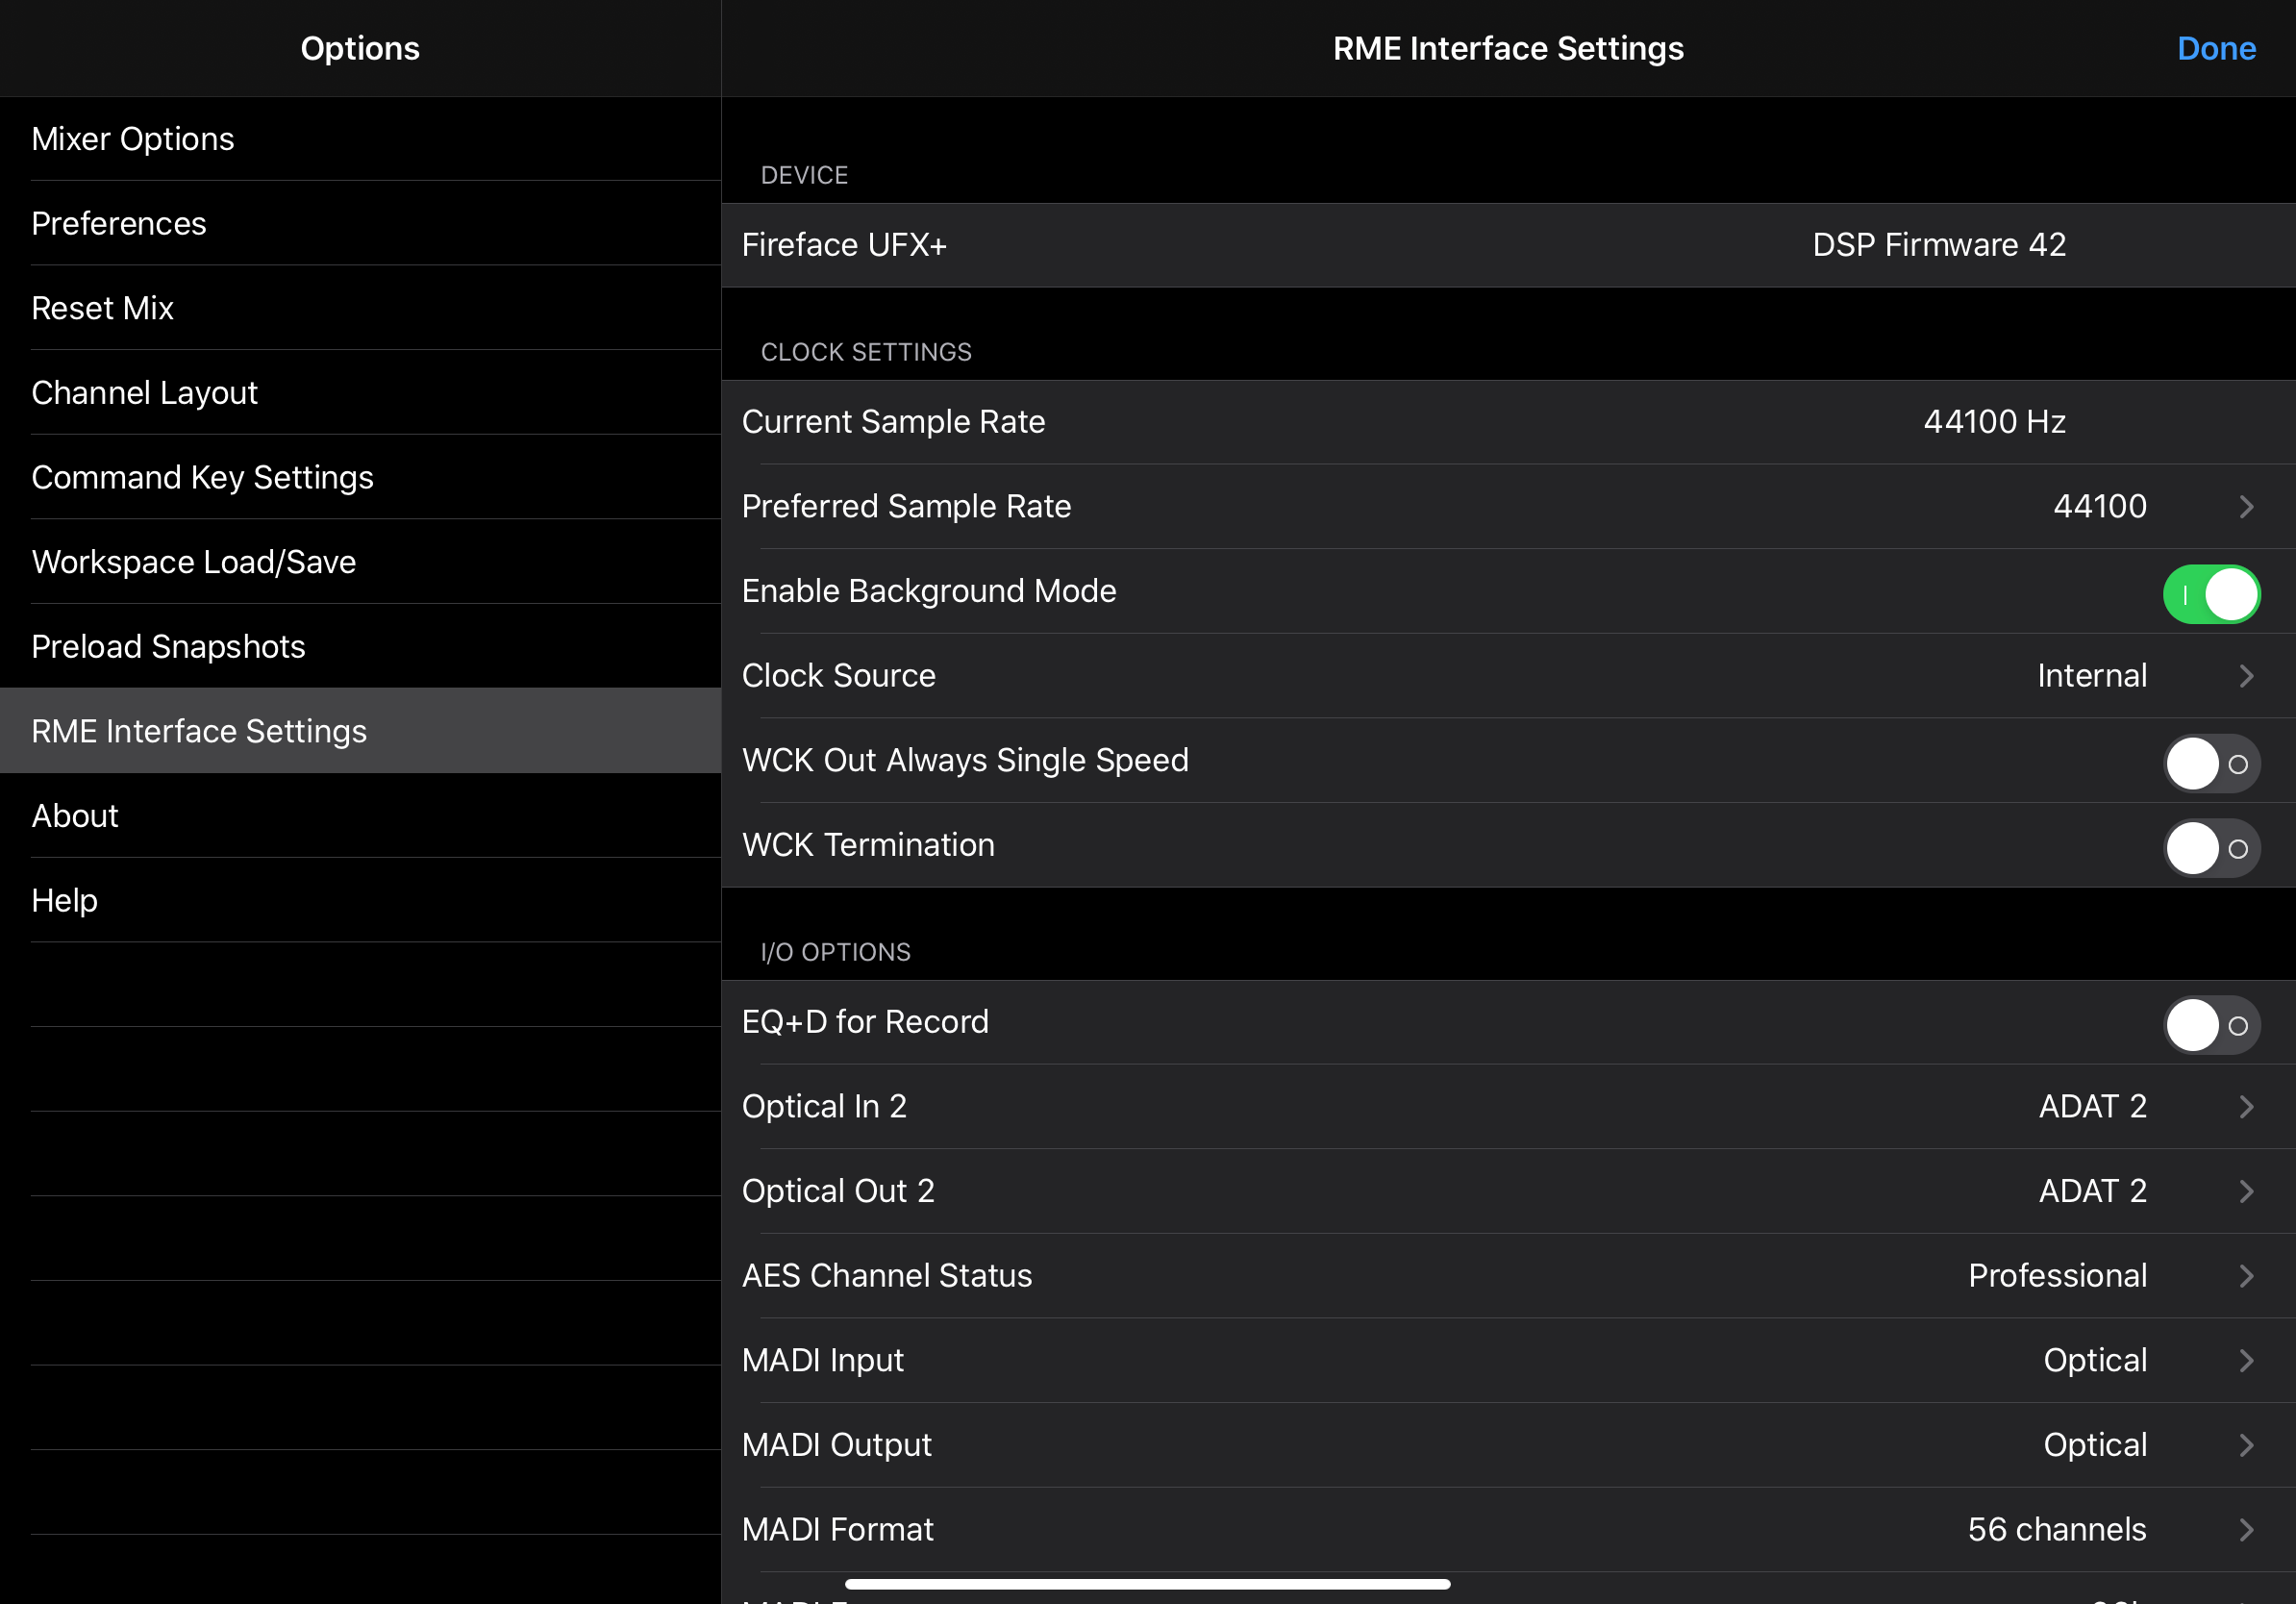Open Clock Source options chevron
The image size is (2296, 1604).
tap(2246, 676)
